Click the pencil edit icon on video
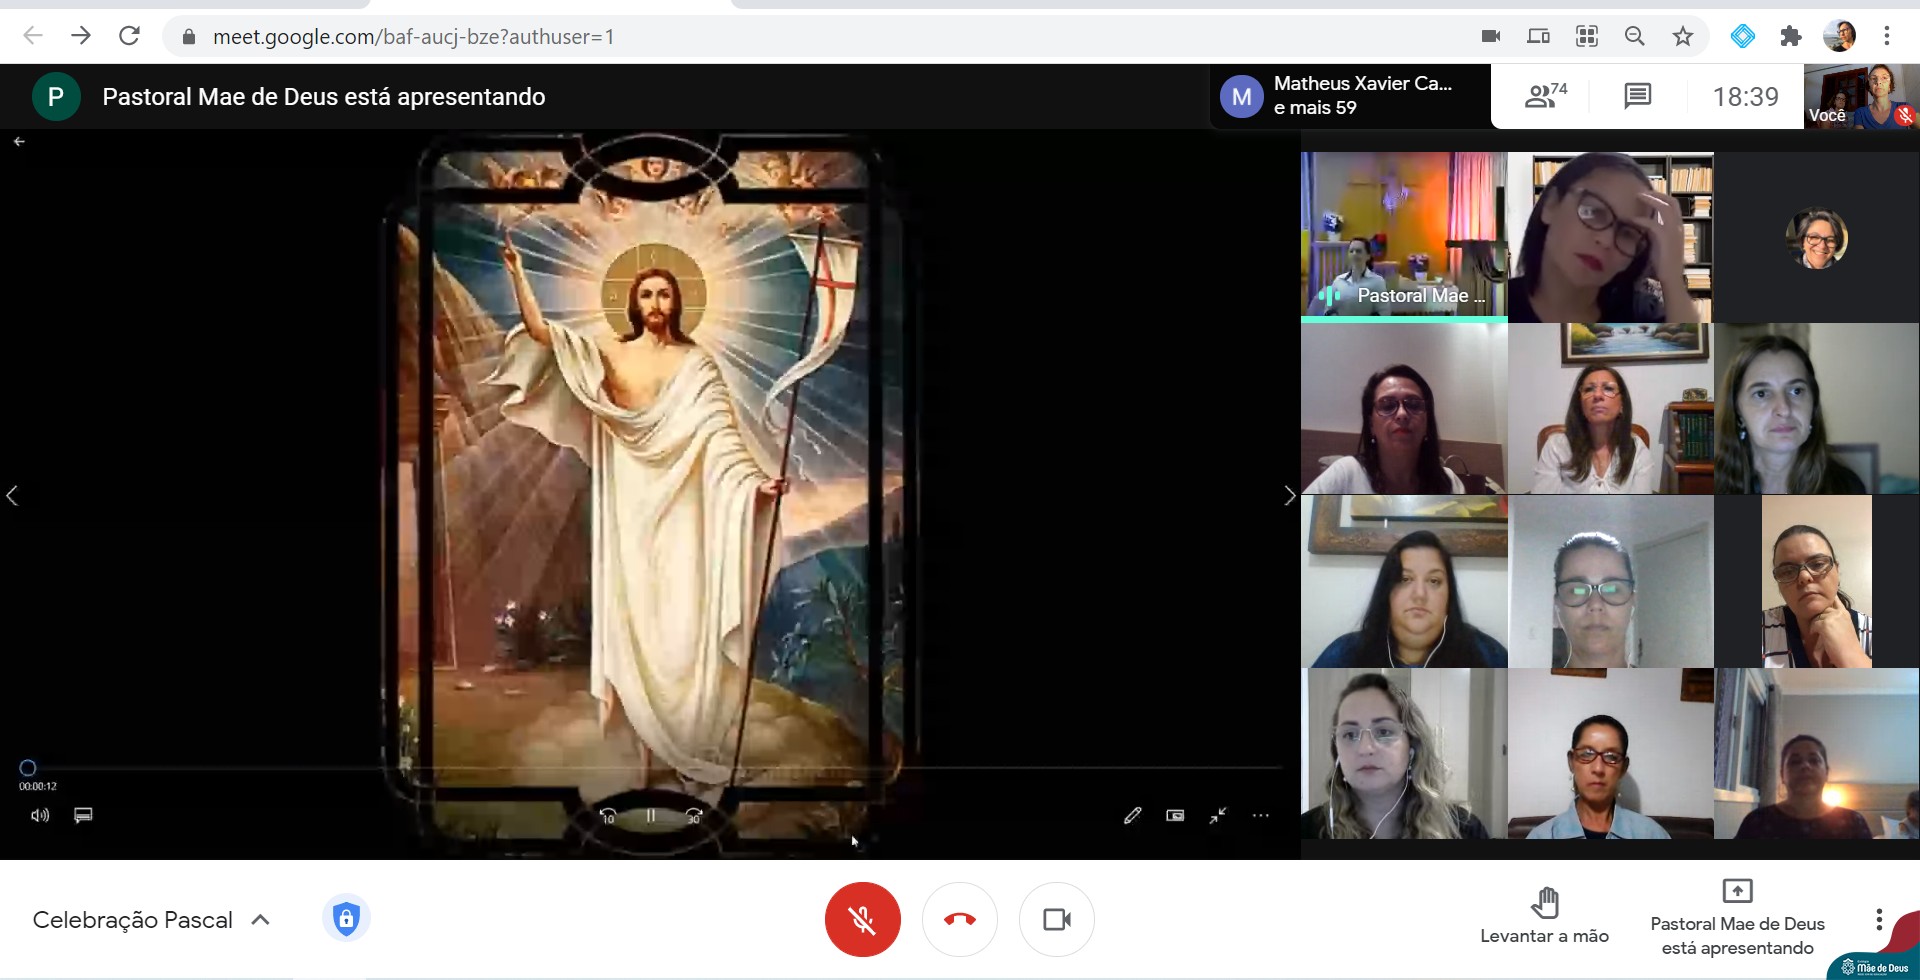The height and width of the screenshot is (980, 1920). tap(1132, 816)
